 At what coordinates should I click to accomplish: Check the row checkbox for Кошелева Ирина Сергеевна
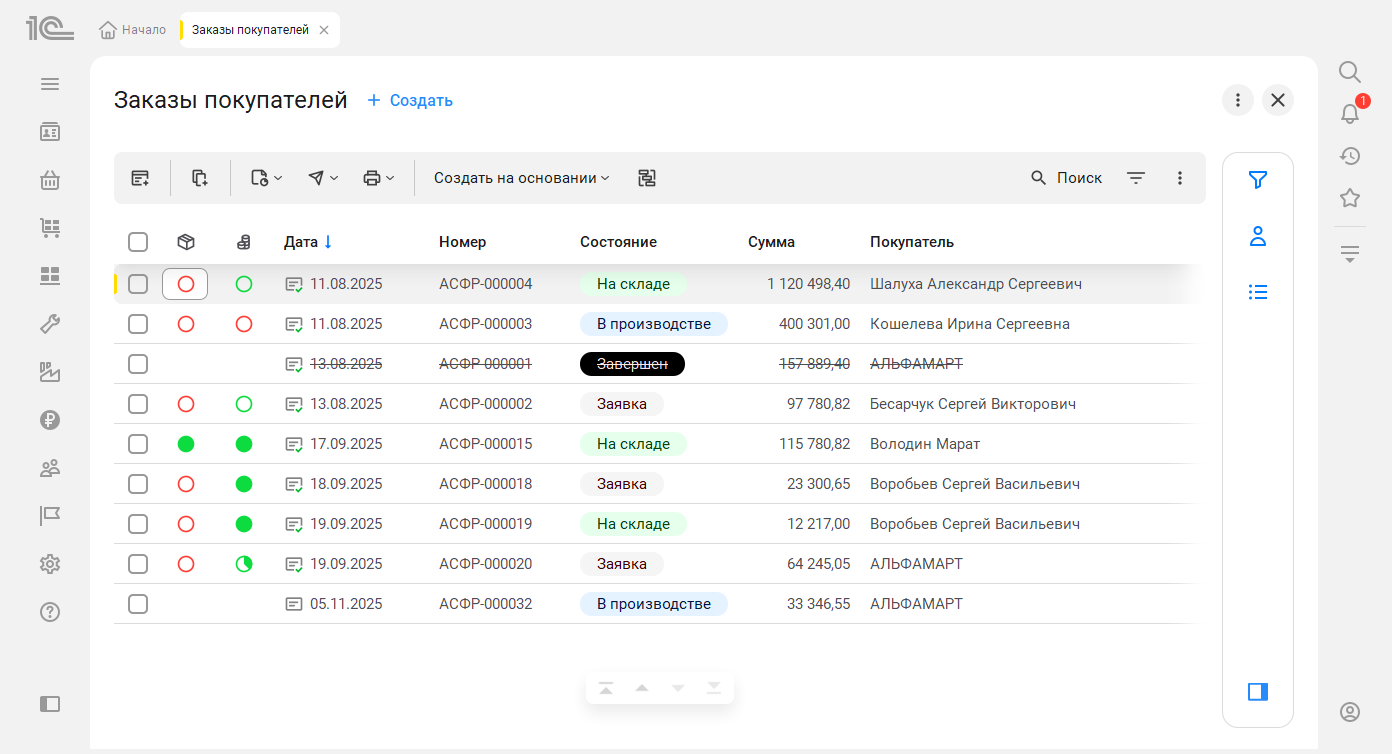click(x=137, y=323)
